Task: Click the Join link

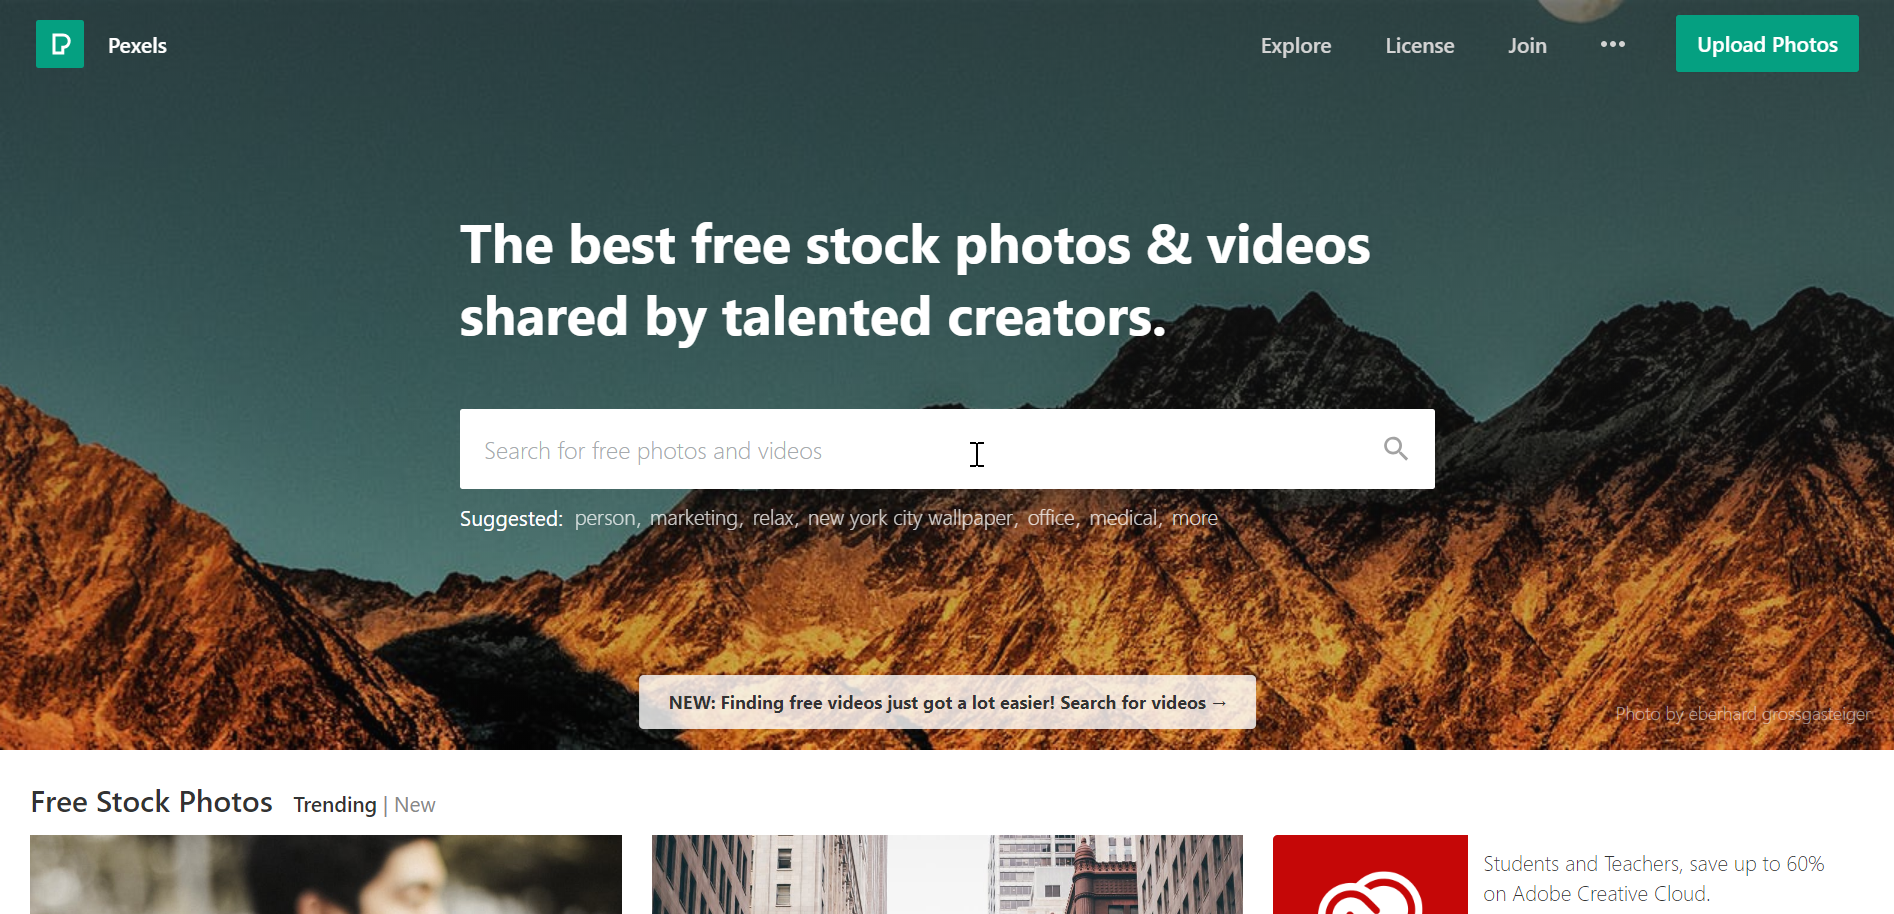Action: [1527, 46]
